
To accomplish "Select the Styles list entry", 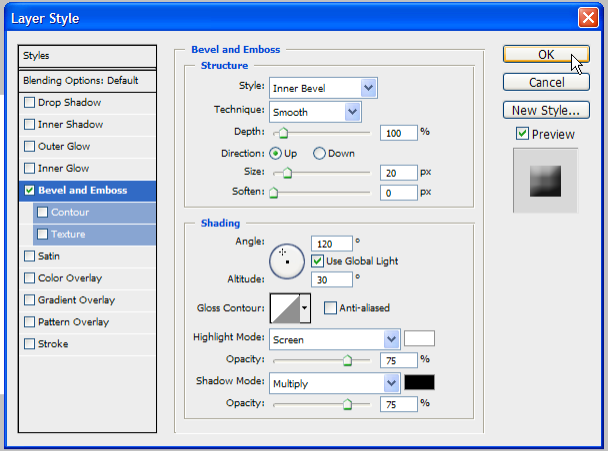I will 87,56.
